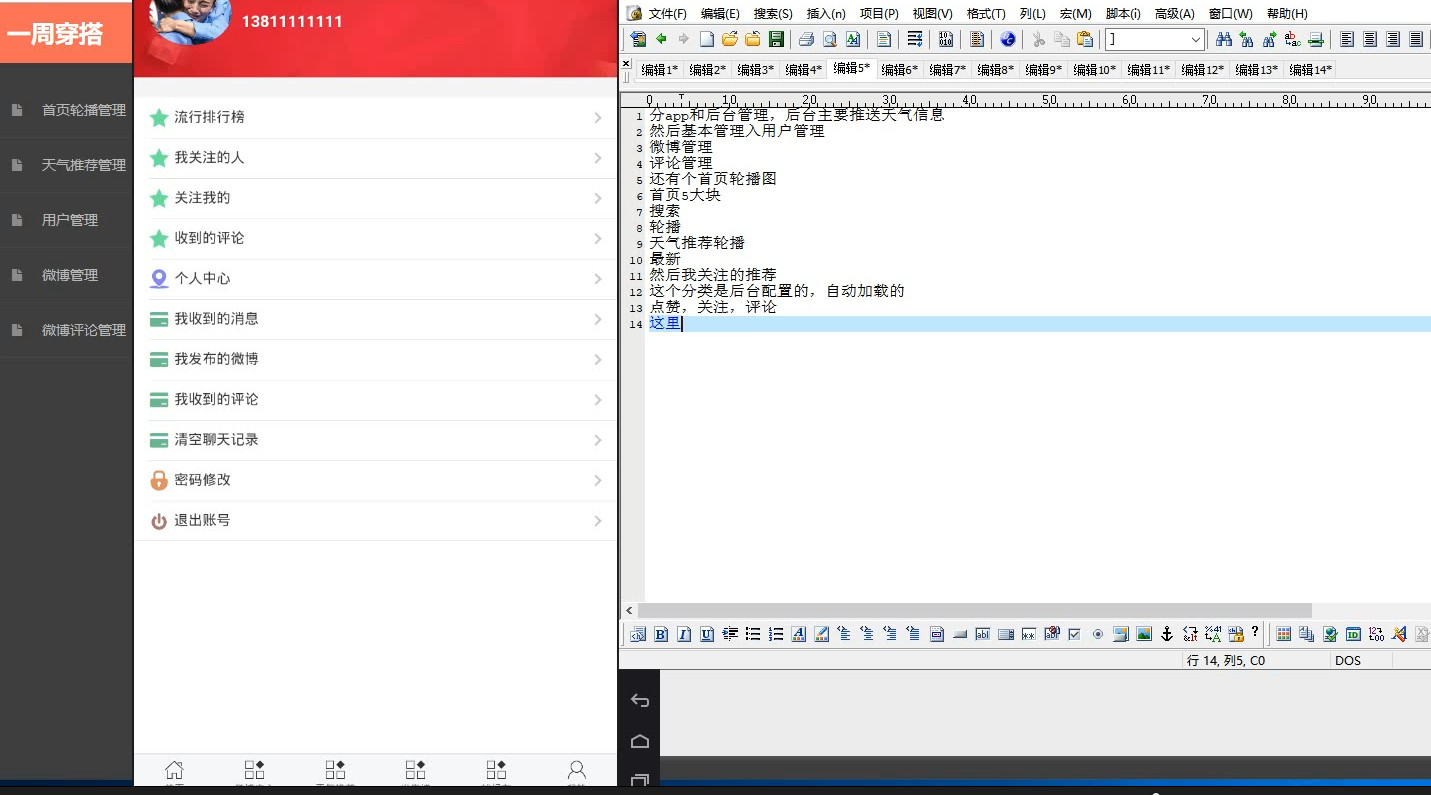The image size is (1431, 795).
Task: Open 我收到的评论 list item
Action: point(376,399)
